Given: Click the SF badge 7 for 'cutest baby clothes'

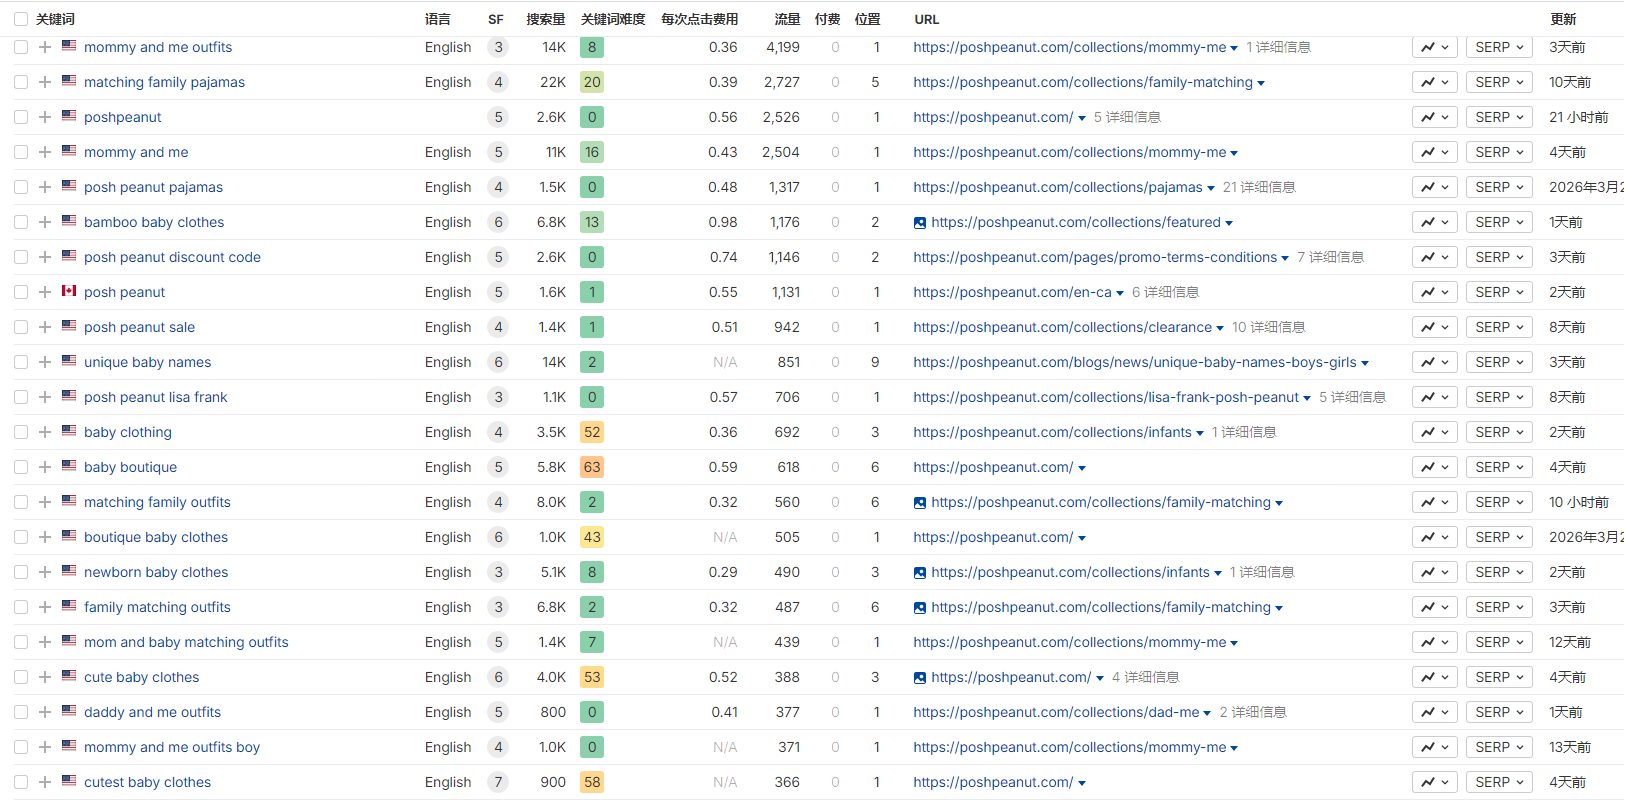Looking at the screenshot, I should tap(498, 782).
